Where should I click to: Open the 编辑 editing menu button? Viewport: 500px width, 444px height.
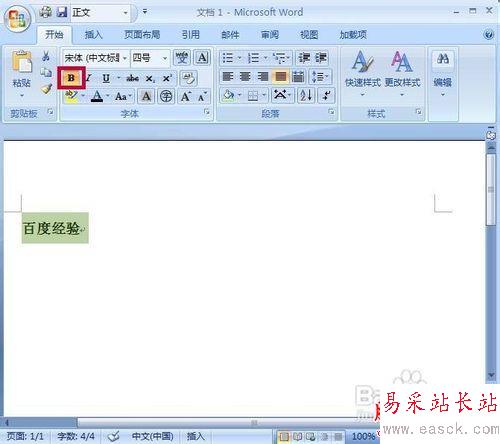443,74
